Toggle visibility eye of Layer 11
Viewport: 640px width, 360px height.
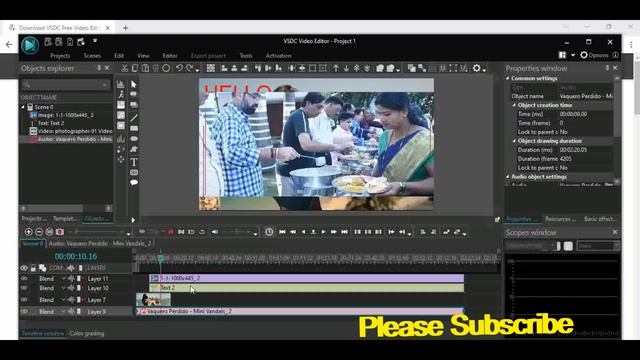[24, 279]
